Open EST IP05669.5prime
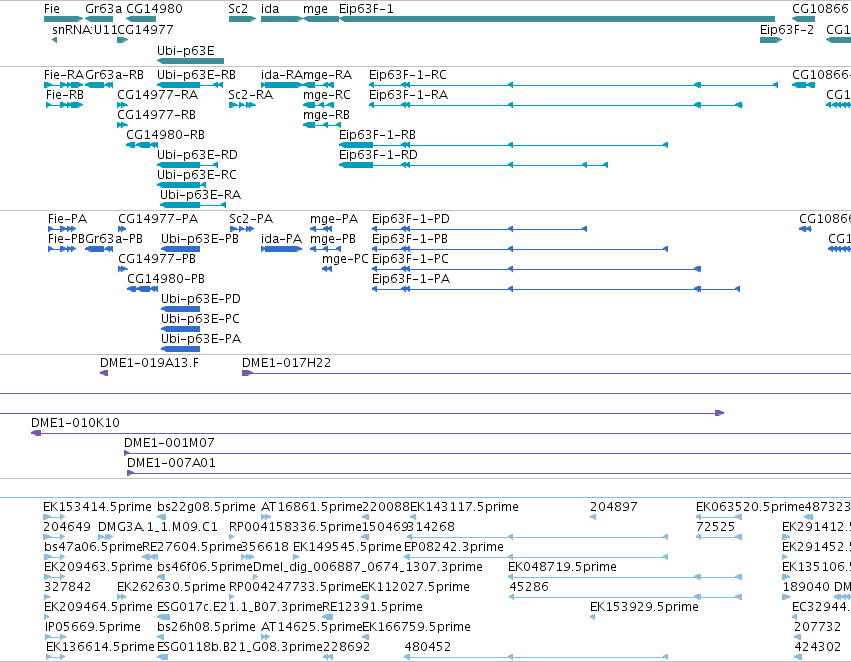 pyautogui.click(x=55, y=638)
